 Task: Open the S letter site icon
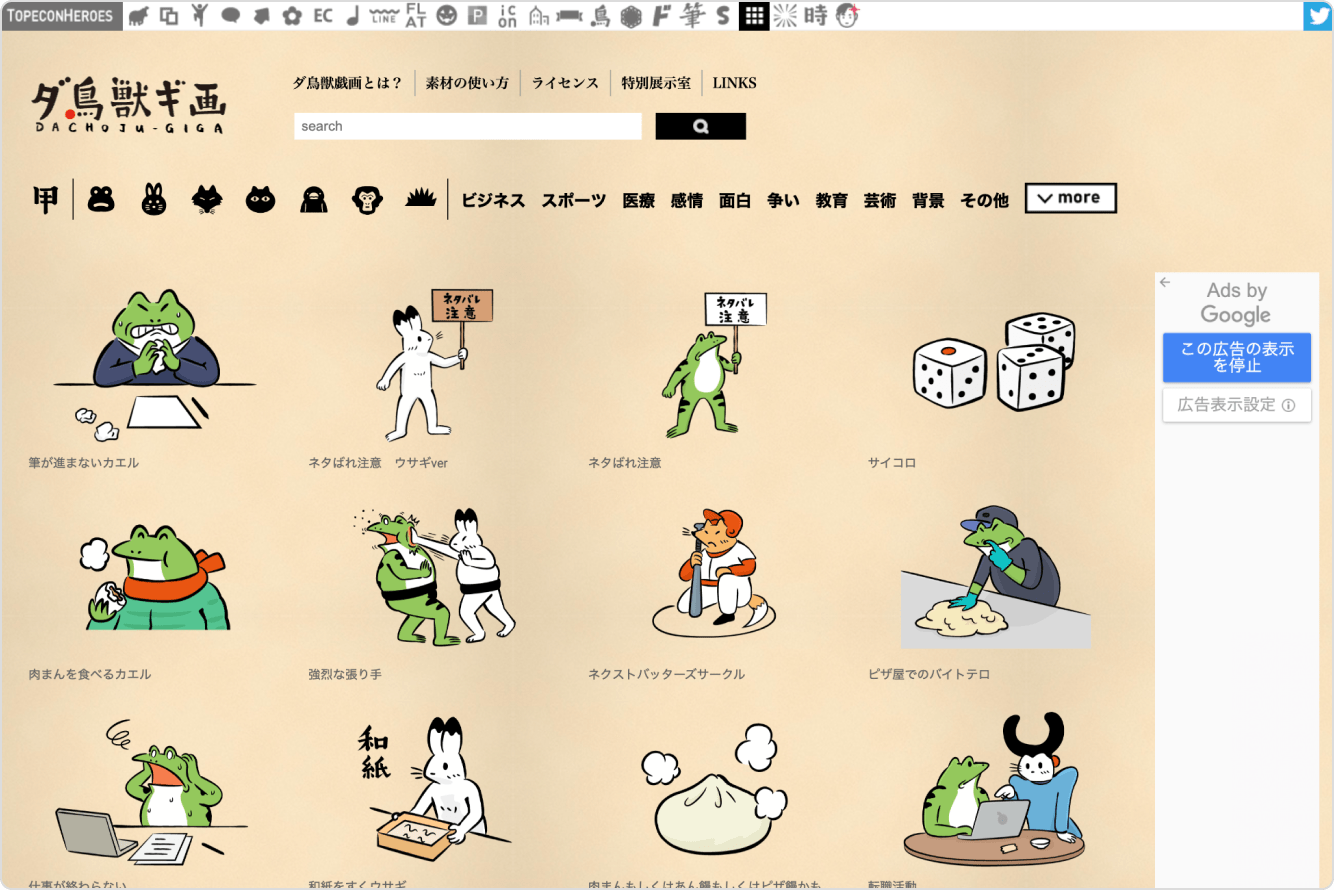click(x=723, y=16)
